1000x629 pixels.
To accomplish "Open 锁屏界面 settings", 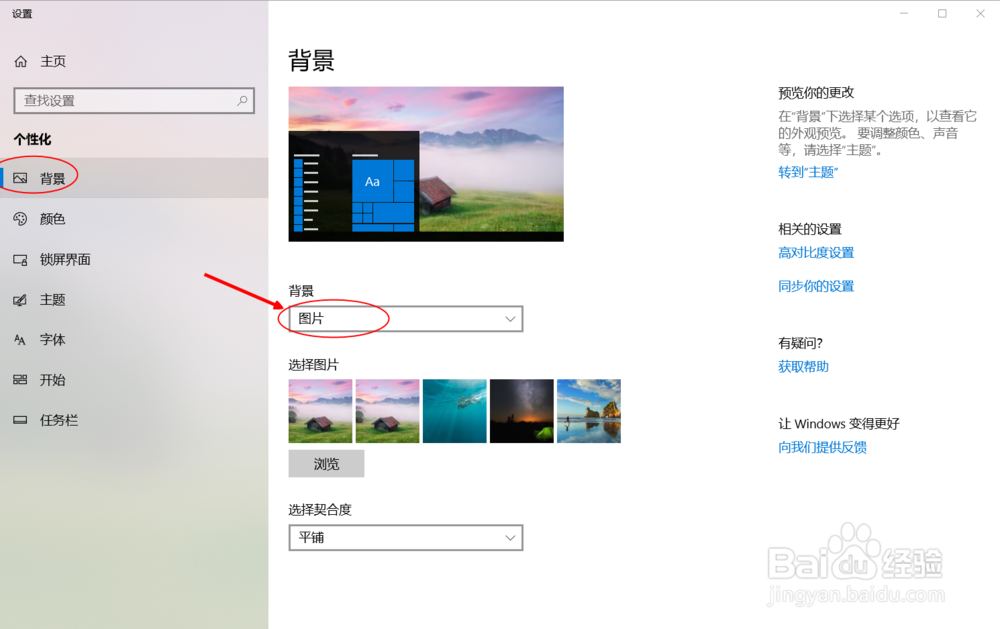I will 134,260.
